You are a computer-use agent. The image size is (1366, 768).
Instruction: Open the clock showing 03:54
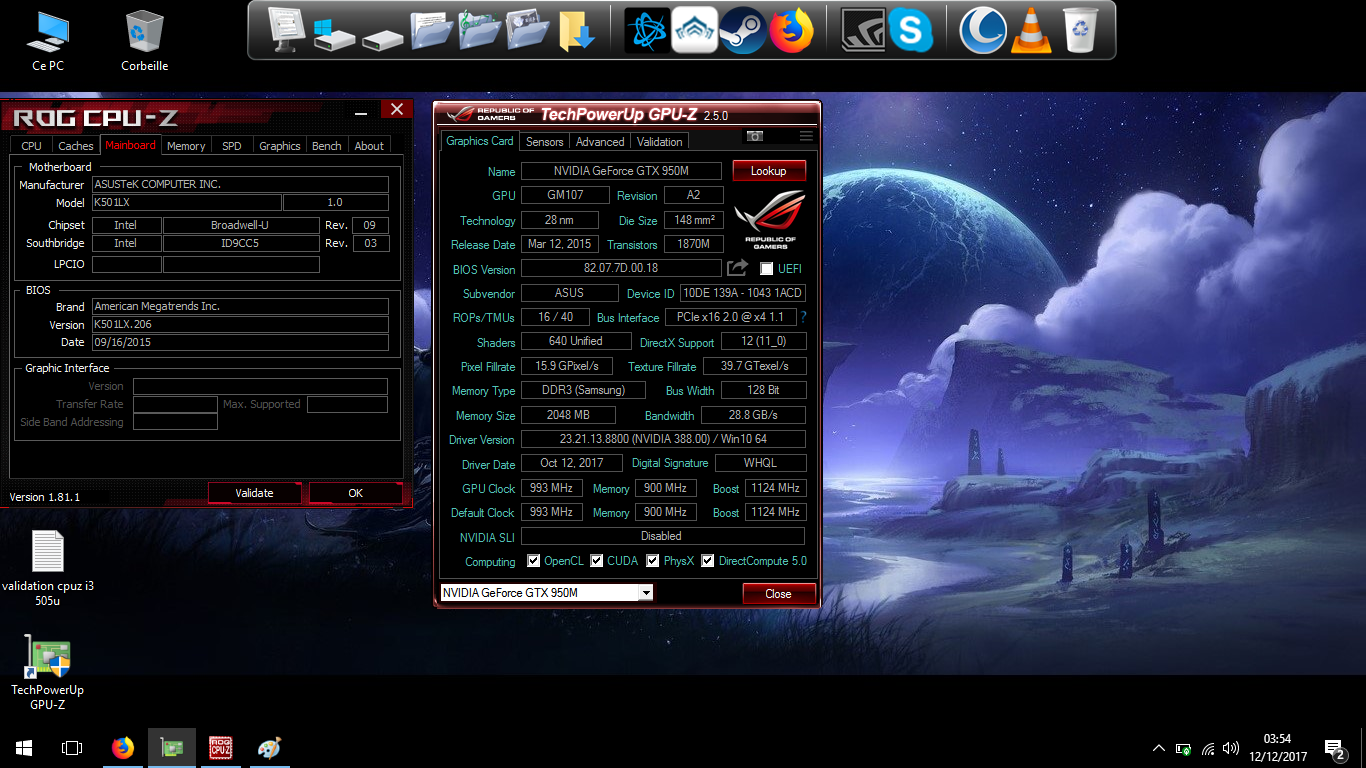1278,748
